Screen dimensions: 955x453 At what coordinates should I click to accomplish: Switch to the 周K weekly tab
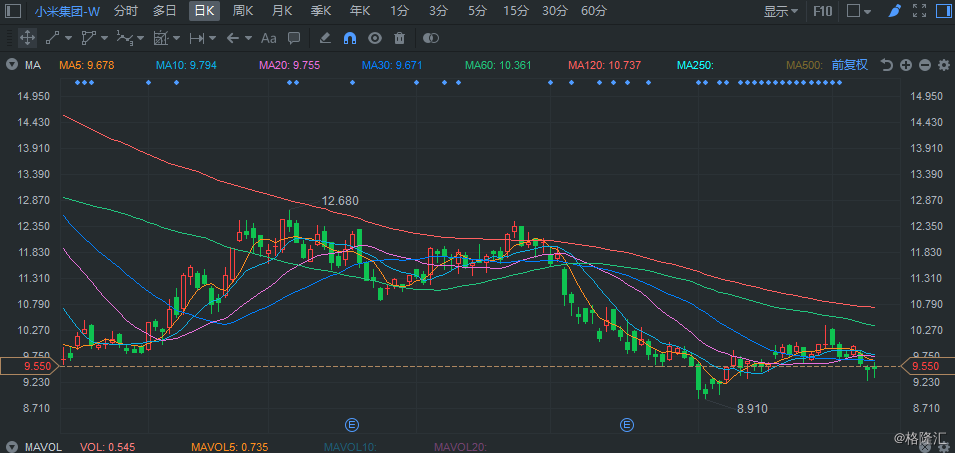tap(243, 10)
